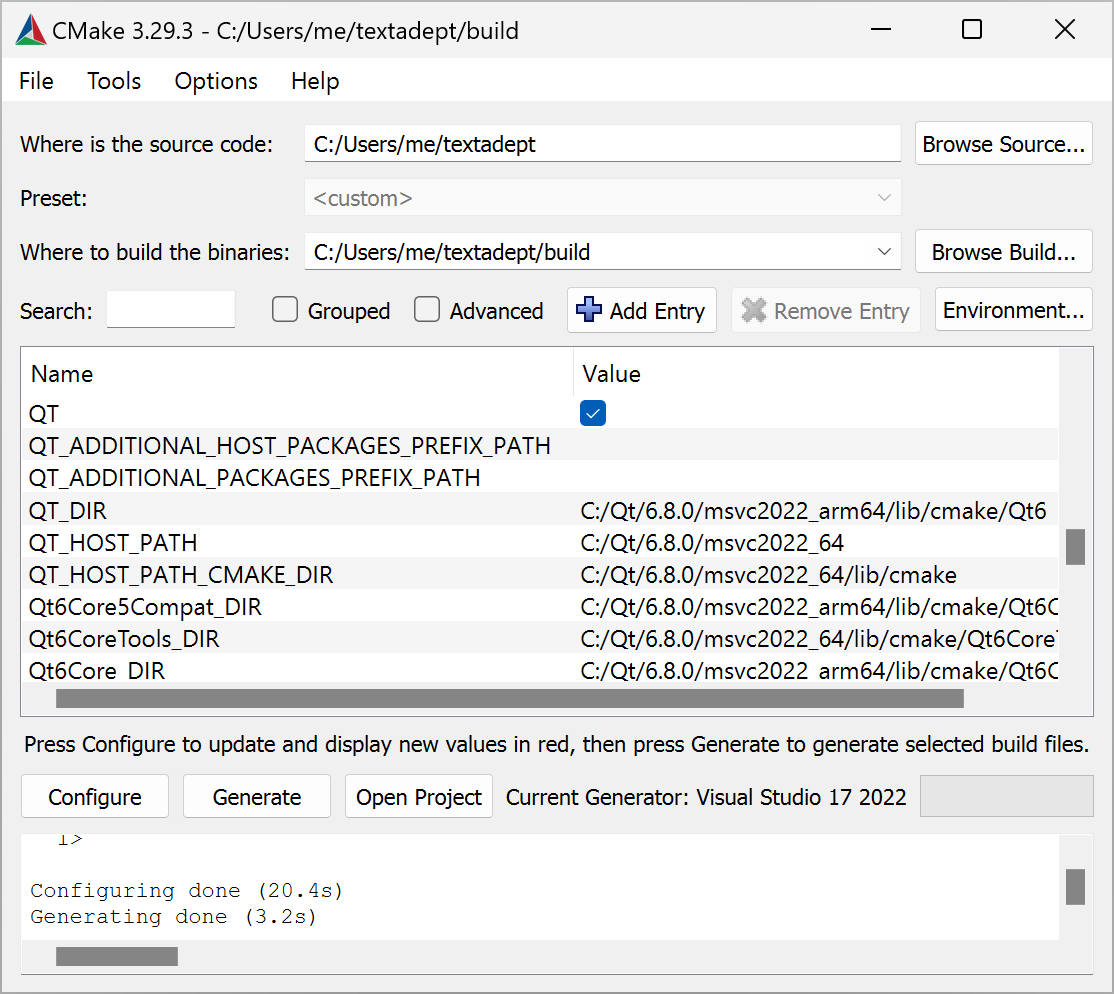This screenshot has width=1114, height=994.
Task: Click the blue plus Add Entry icon
Action: pyautogui.click(x=588, y=310)
